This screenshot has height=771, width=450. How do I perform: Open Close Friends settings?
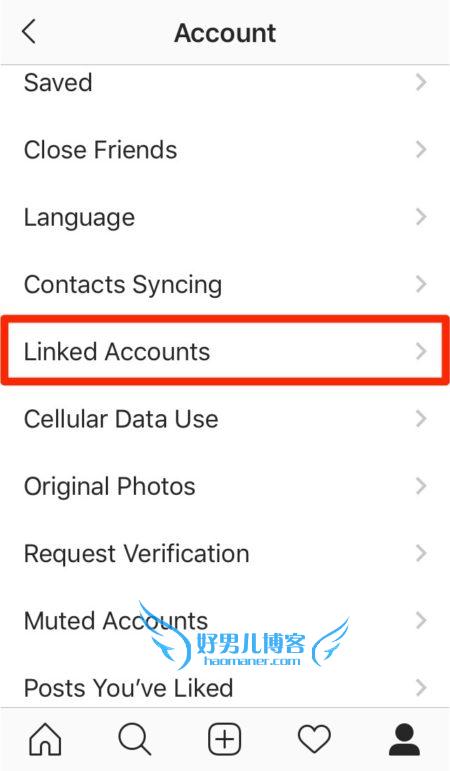coord(225,149)
